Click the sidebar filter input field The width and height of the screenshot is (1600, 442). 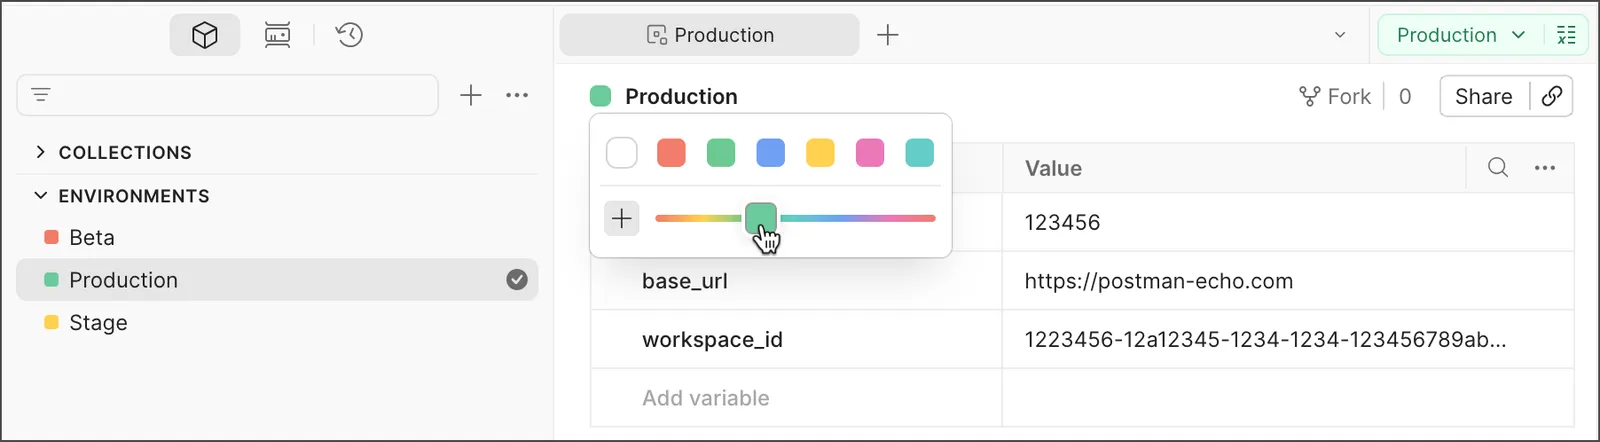[x=228, y=95]
